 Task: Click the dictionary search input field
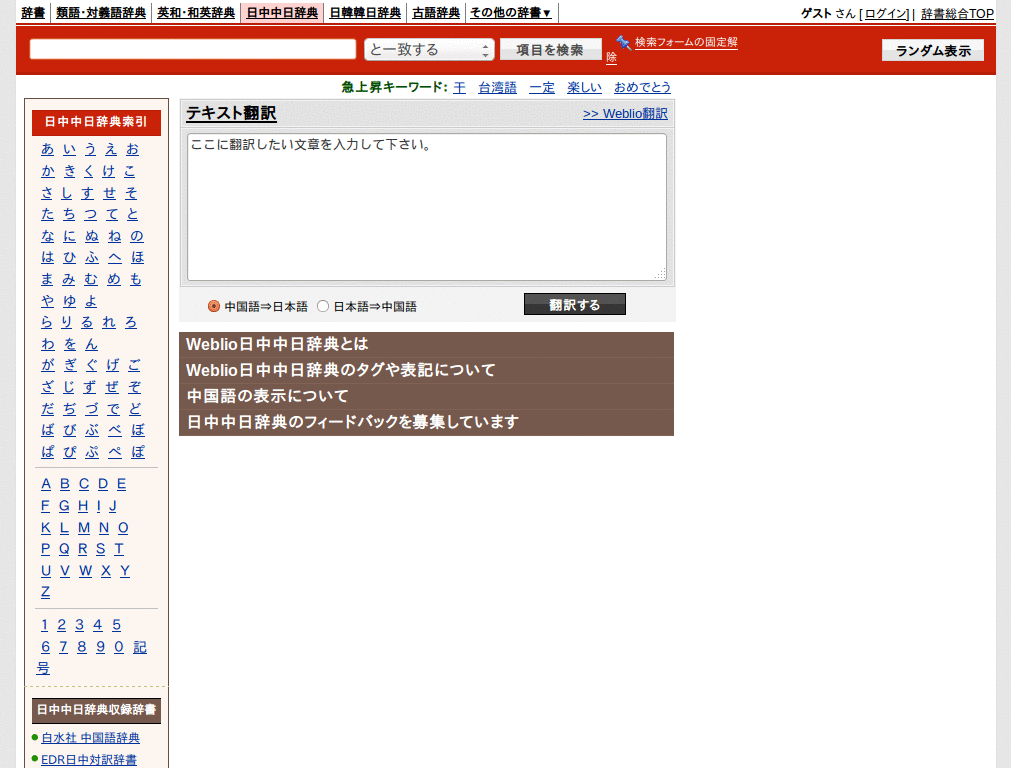coord(193,50)
